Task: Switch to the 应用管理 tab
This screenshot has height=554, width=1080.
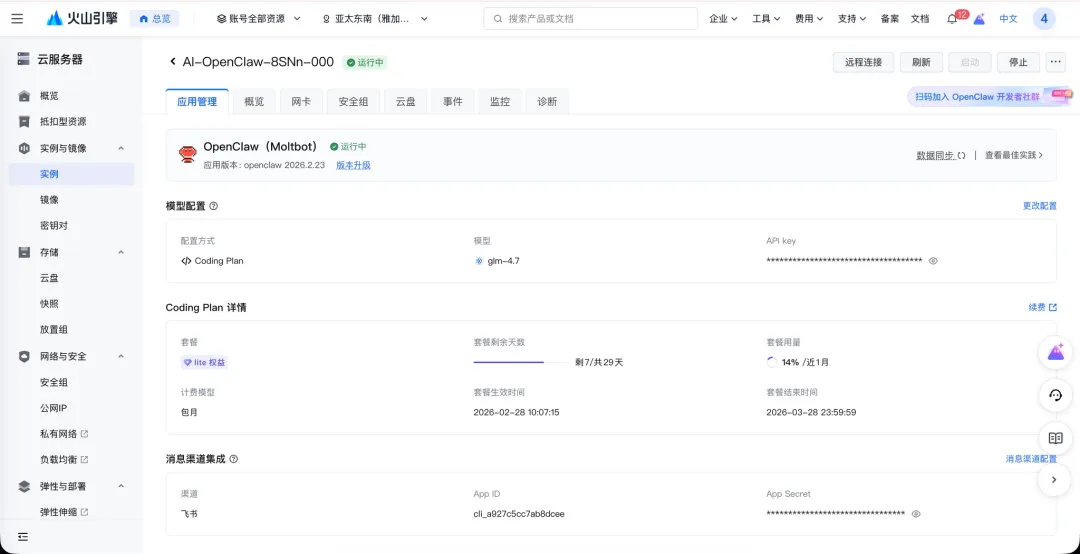Action: click(197, 101)
